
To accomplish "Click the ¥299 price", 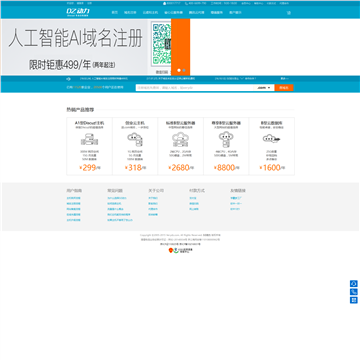I will pyautogui.click(x=89, y=167).
